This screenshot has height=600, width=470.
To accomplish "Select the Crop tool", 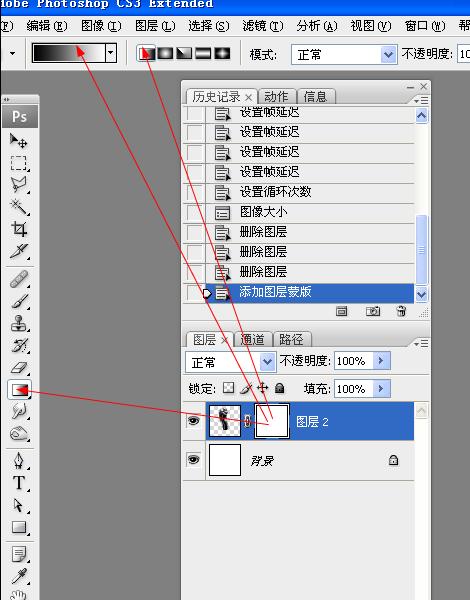I will tap(18, 229).
